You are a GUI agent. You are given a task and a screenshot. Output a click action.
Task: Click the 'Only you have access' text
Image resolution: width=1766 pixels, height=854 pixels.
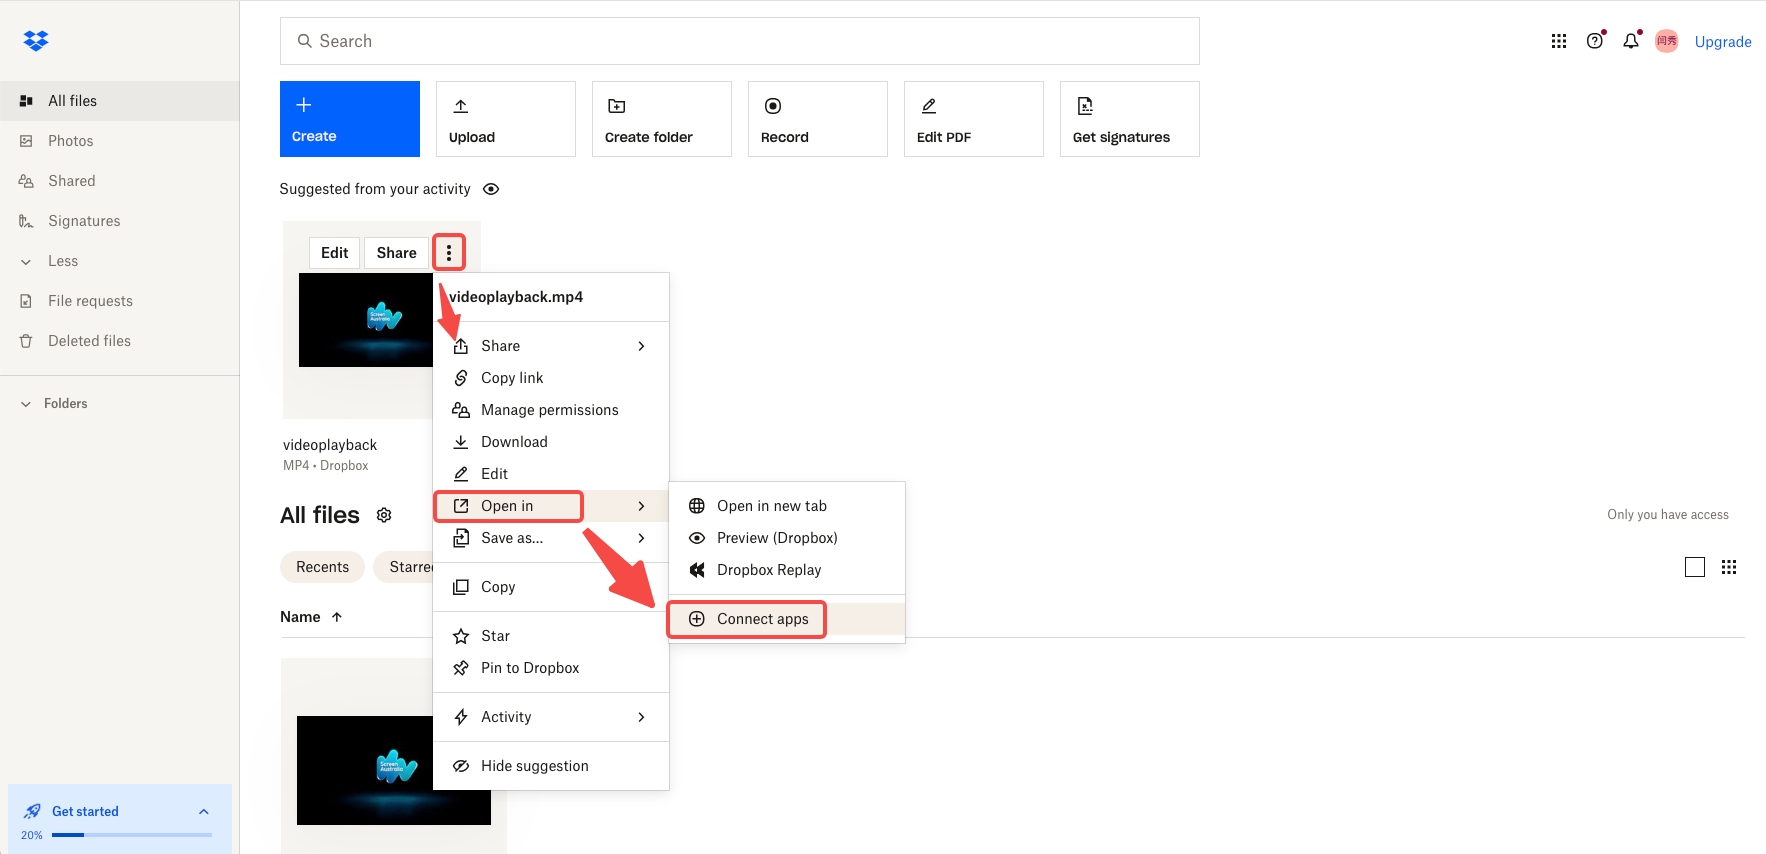(x=1668, y=515)
